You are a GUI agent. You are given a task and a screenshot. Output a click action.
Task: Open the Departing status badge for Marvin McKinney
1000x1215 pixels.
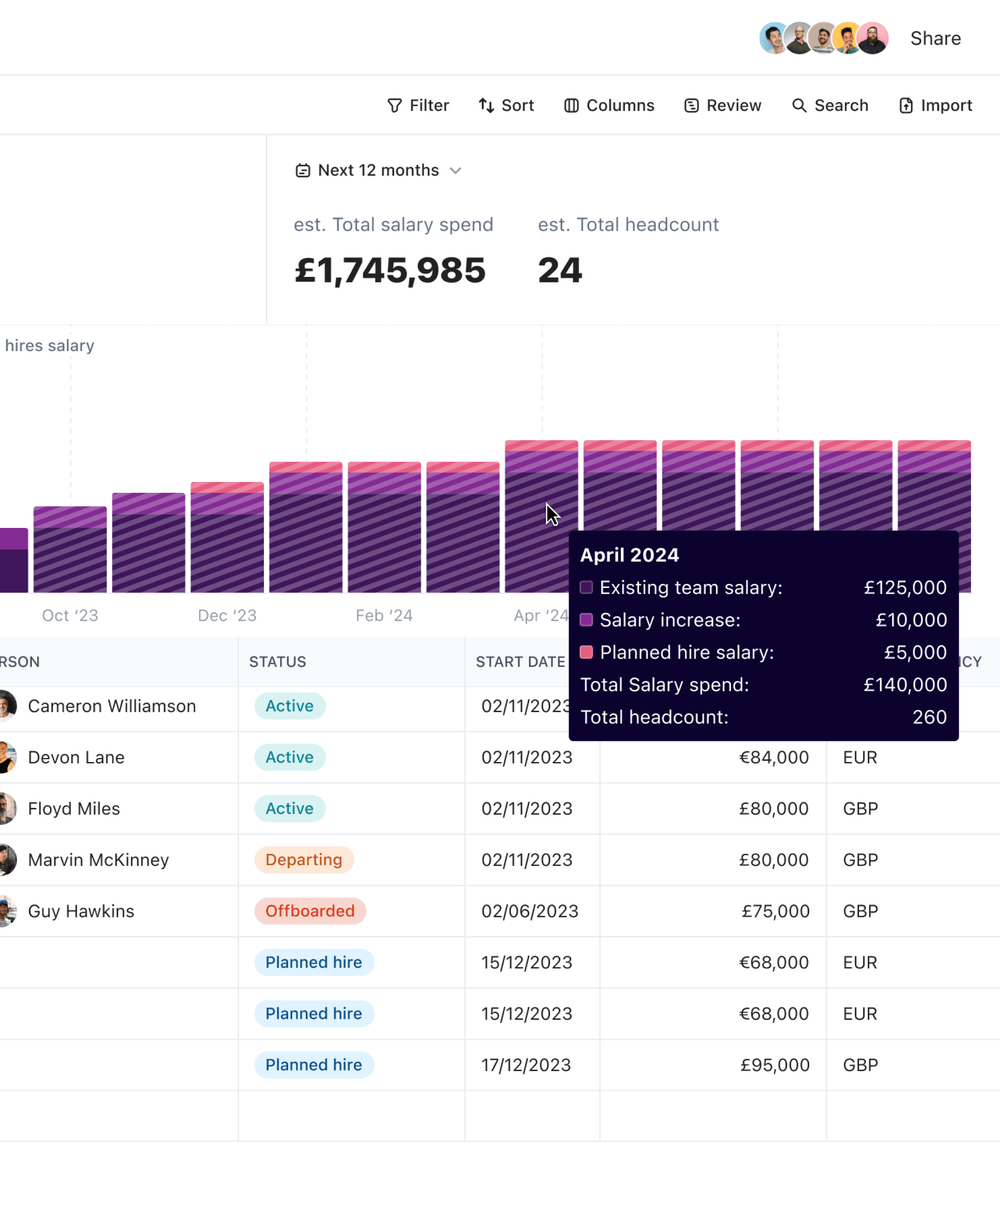pyautogui.click(x=304, y=860)
